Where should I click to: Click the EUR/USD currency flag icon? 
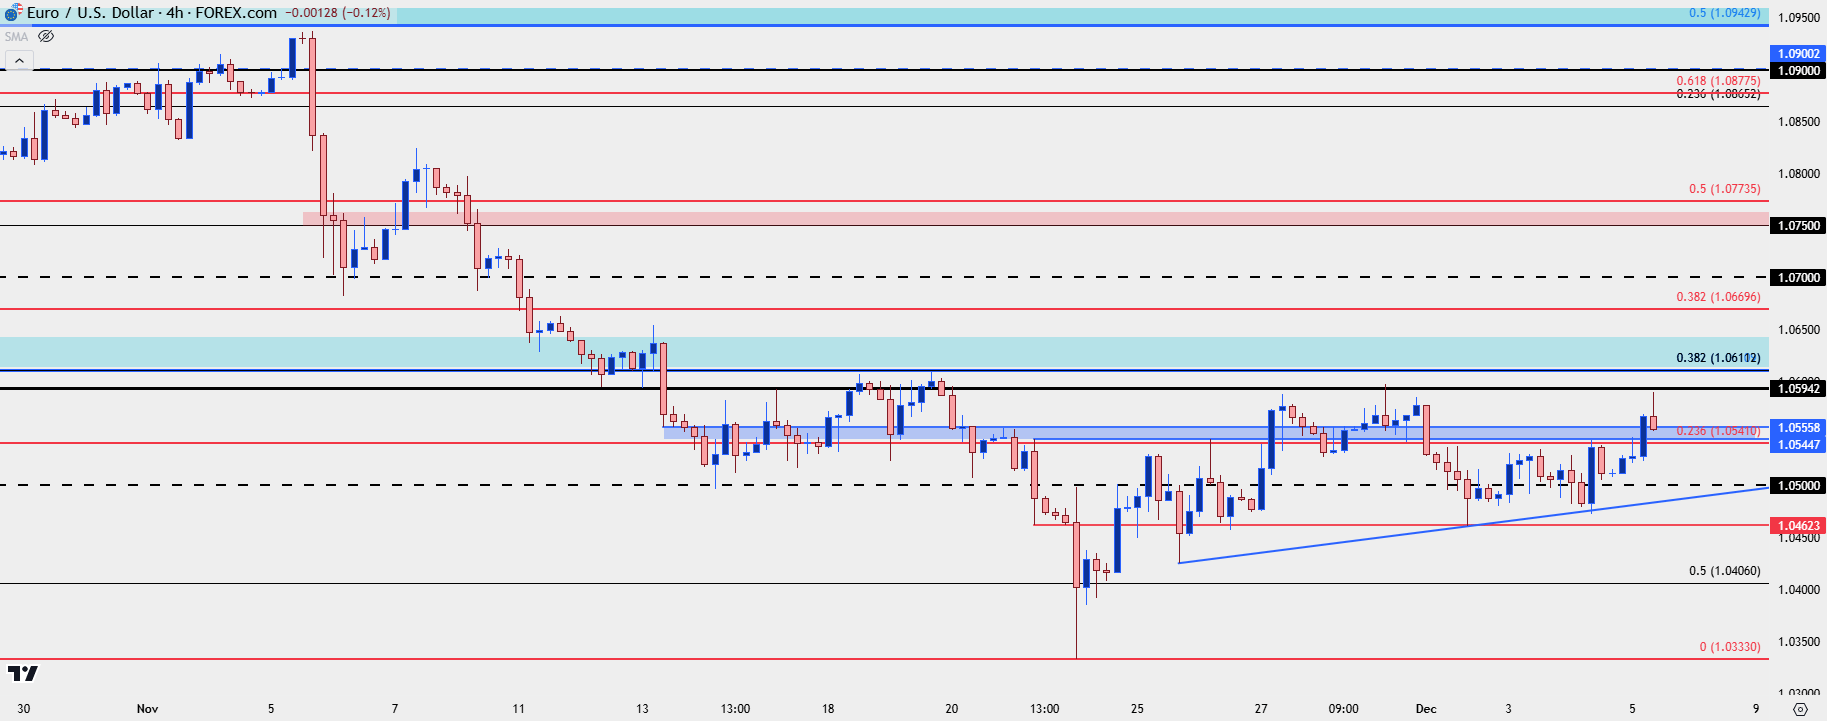(12, 13)
